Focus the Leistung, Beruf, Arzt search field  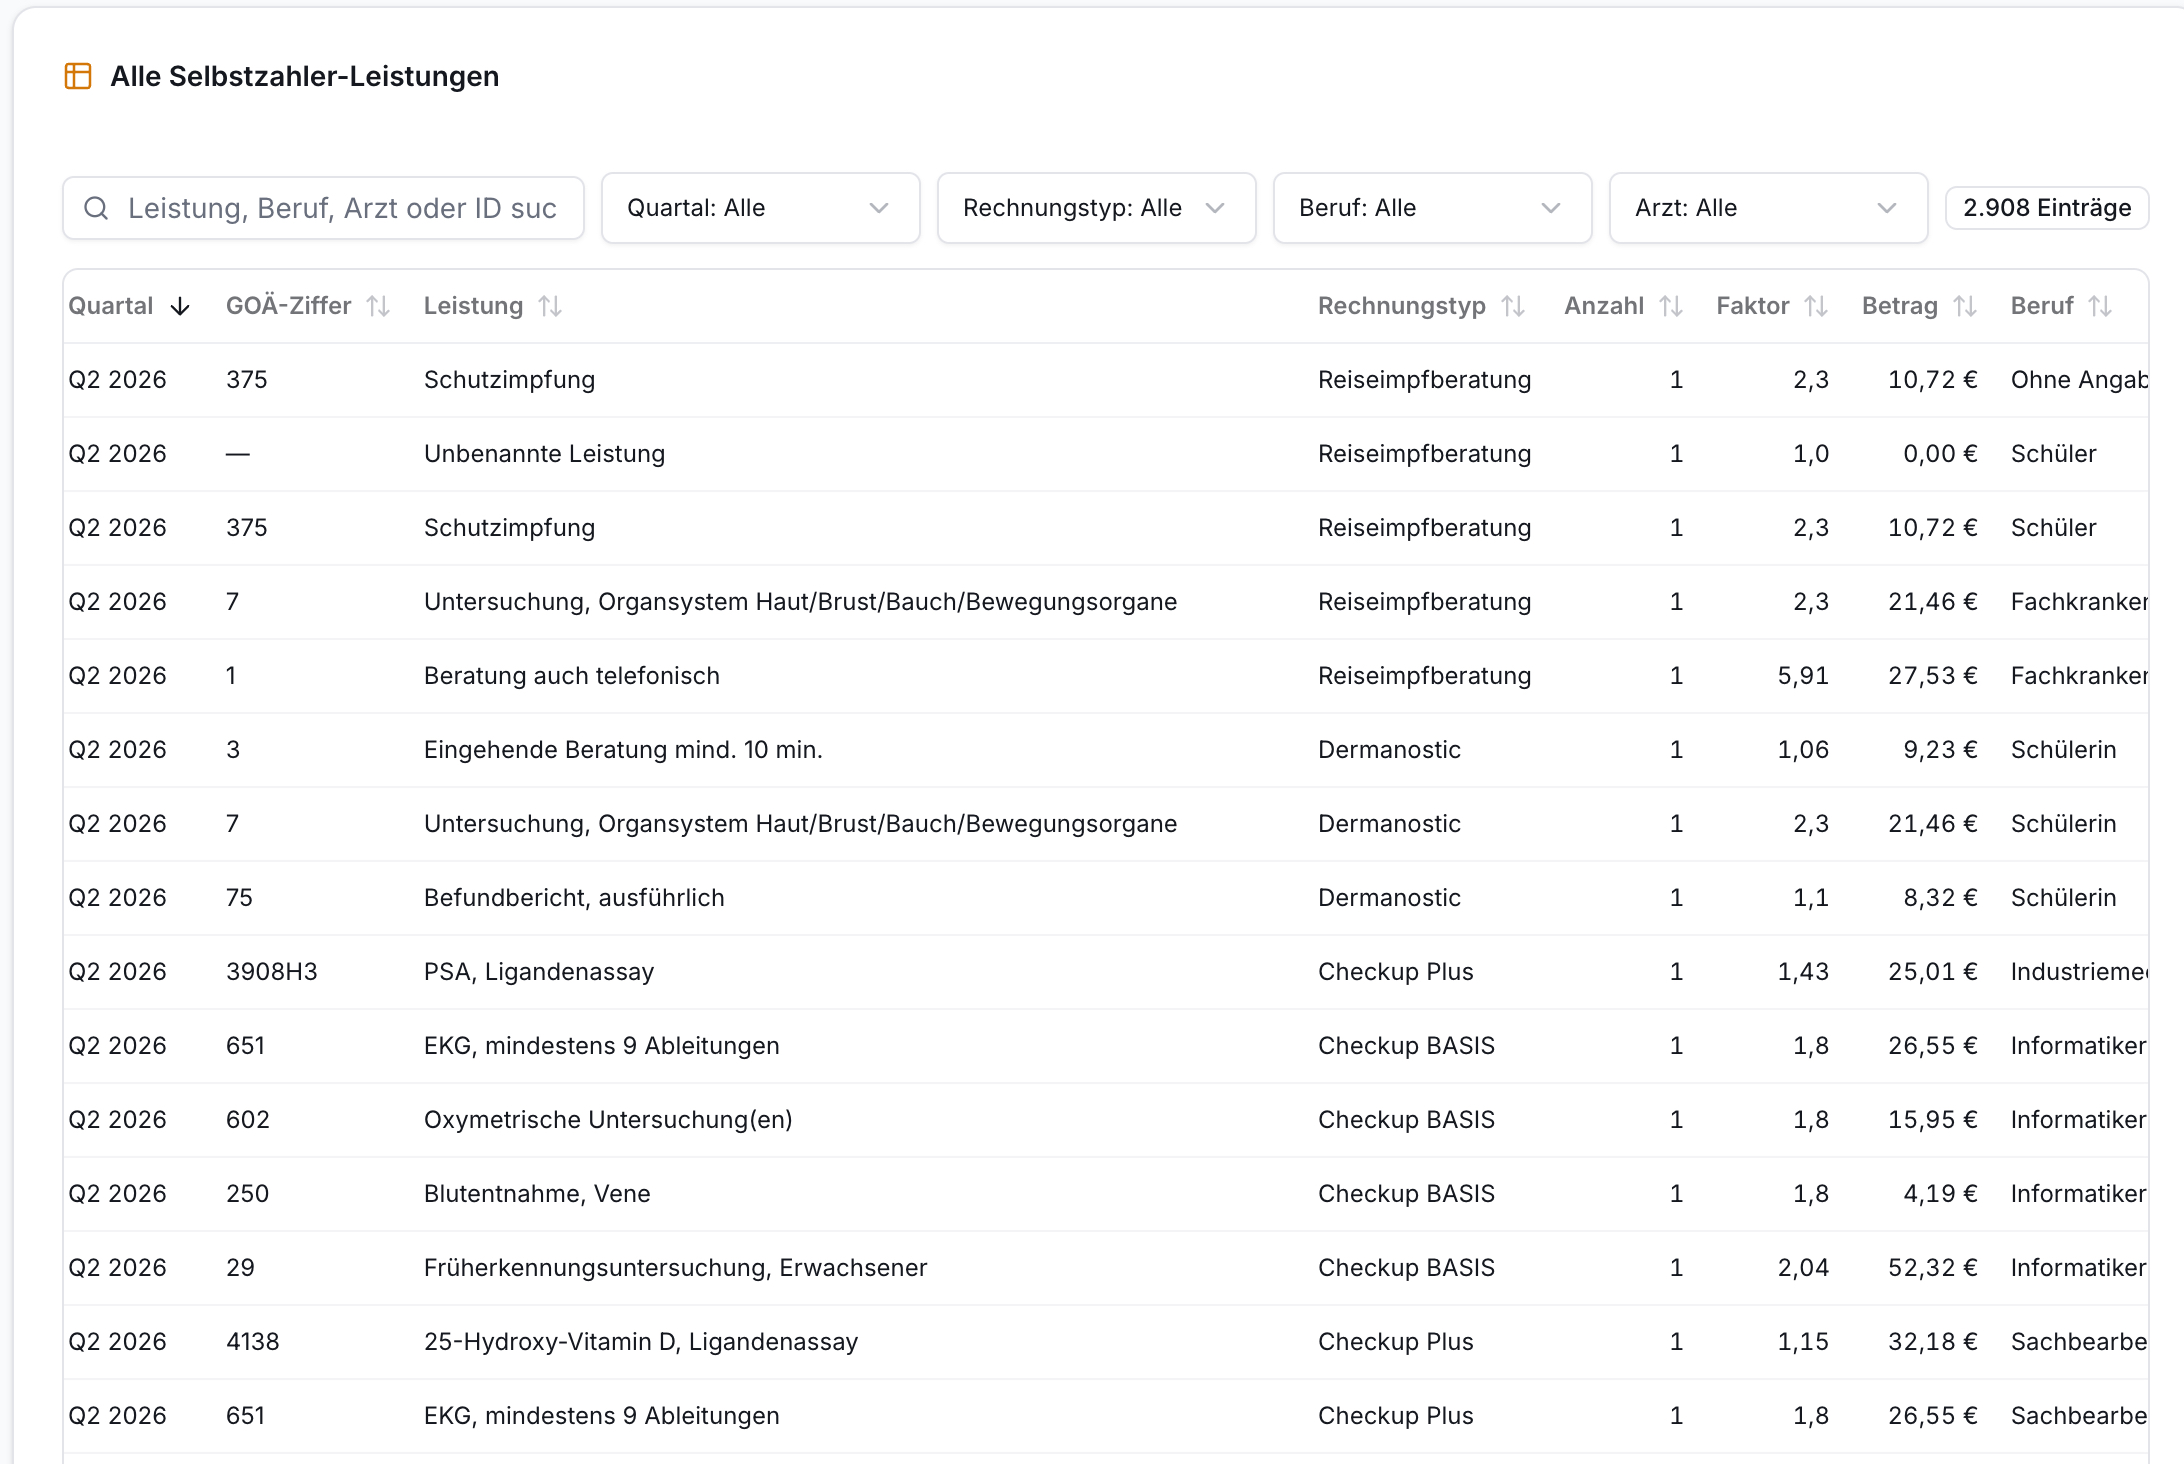coord(323,208)
